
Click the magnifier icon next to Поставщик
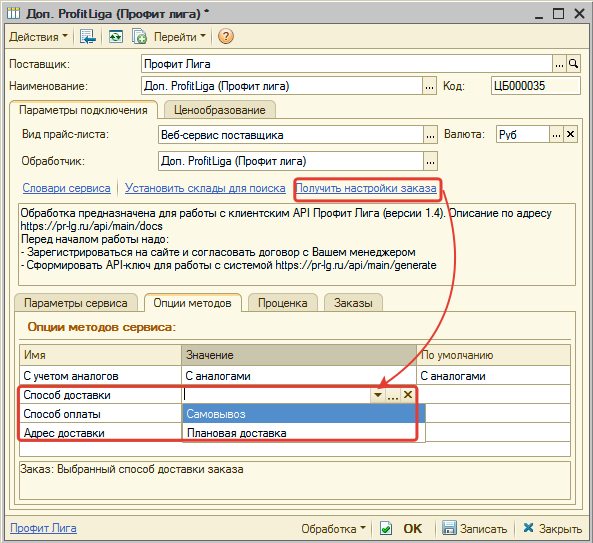click(x=573, y=64)
